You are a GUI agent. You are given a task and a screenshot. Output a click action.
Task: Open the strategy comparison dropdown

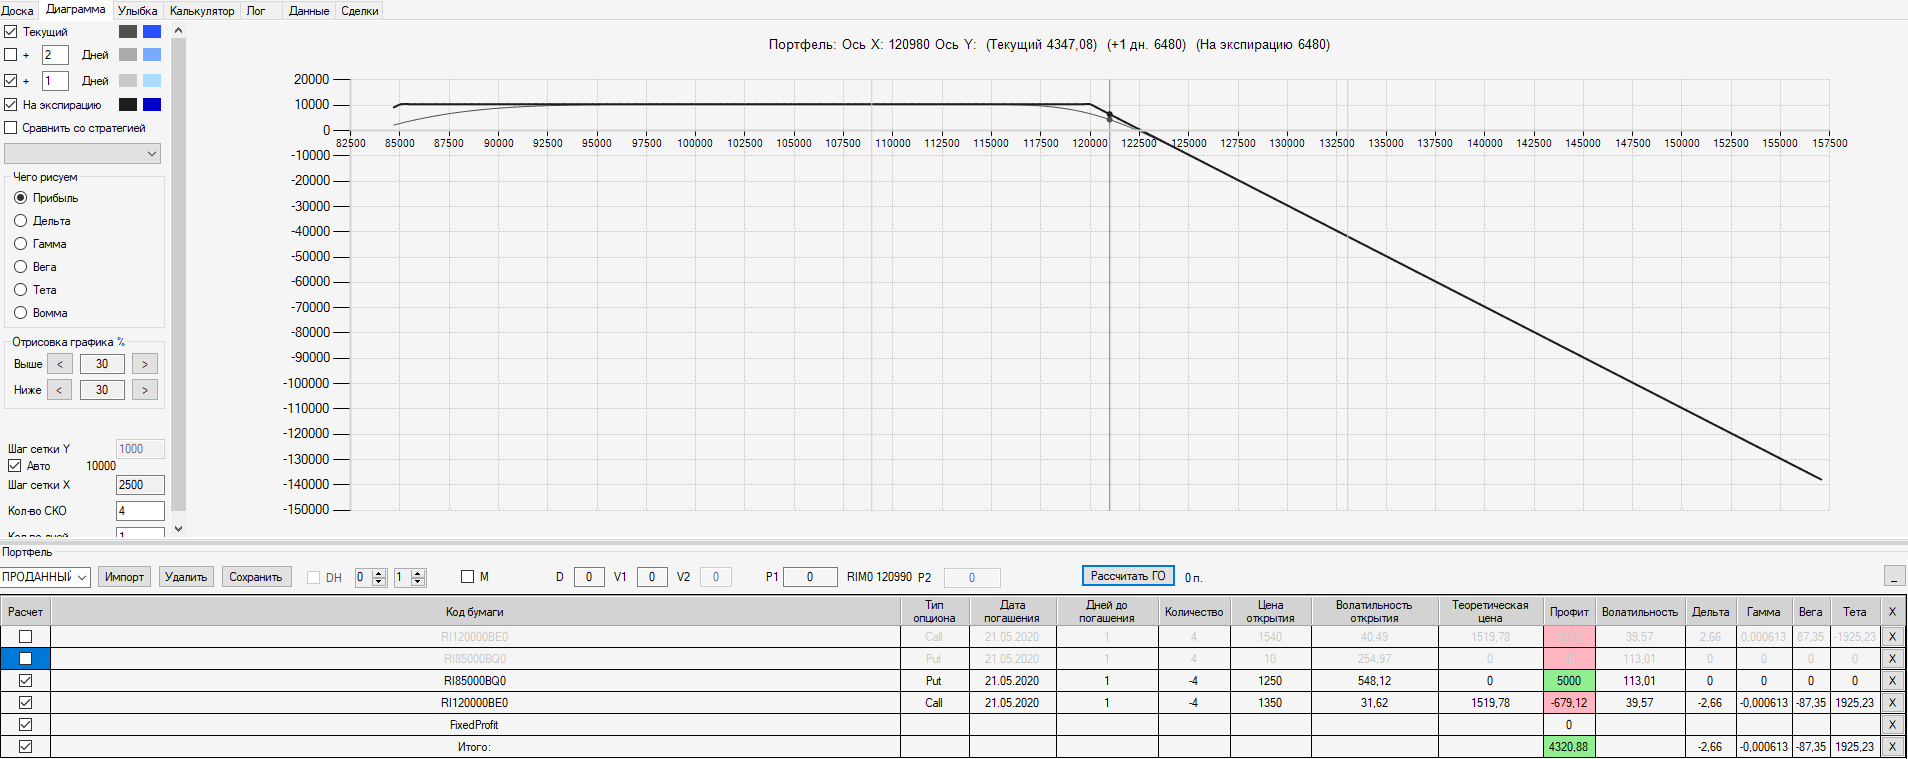(x=82, y=154)
